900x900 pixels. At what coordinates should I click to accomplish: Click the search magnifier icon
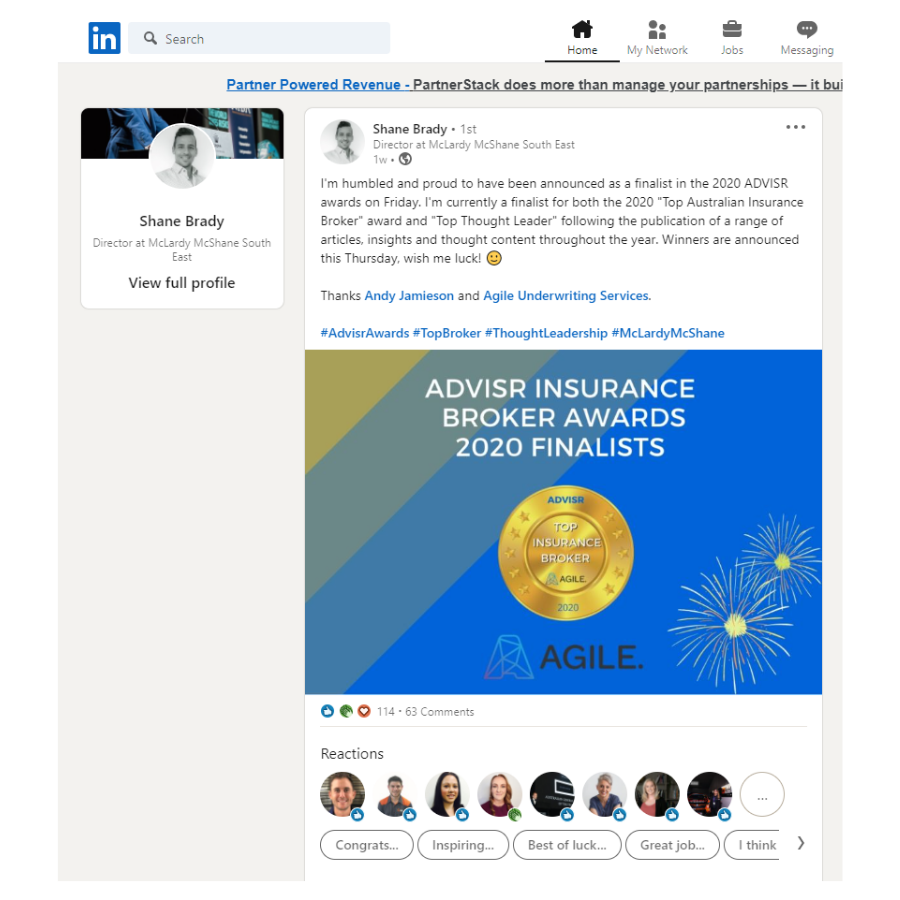click(150, 38)
